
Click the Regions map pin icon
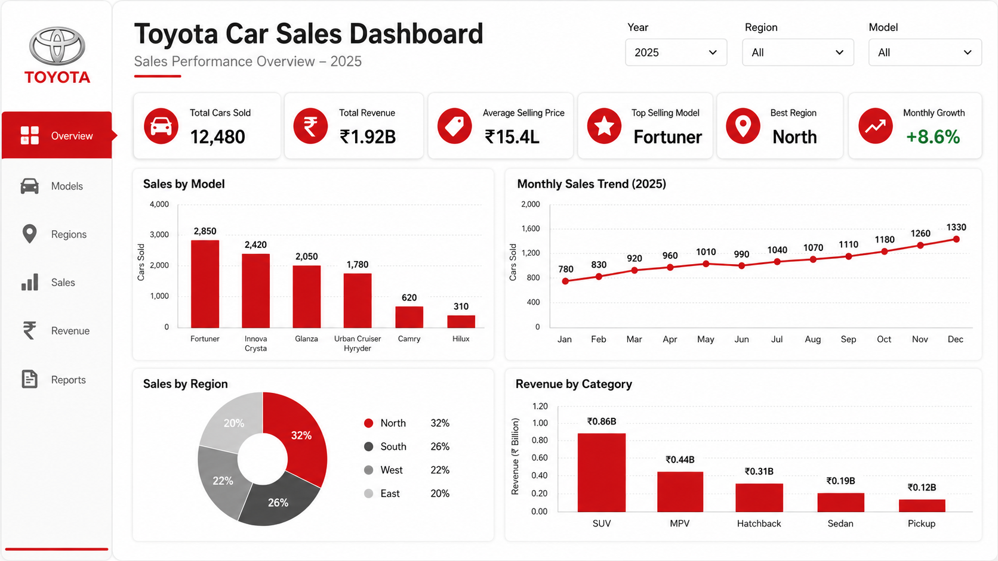click(x=29, y=234)
